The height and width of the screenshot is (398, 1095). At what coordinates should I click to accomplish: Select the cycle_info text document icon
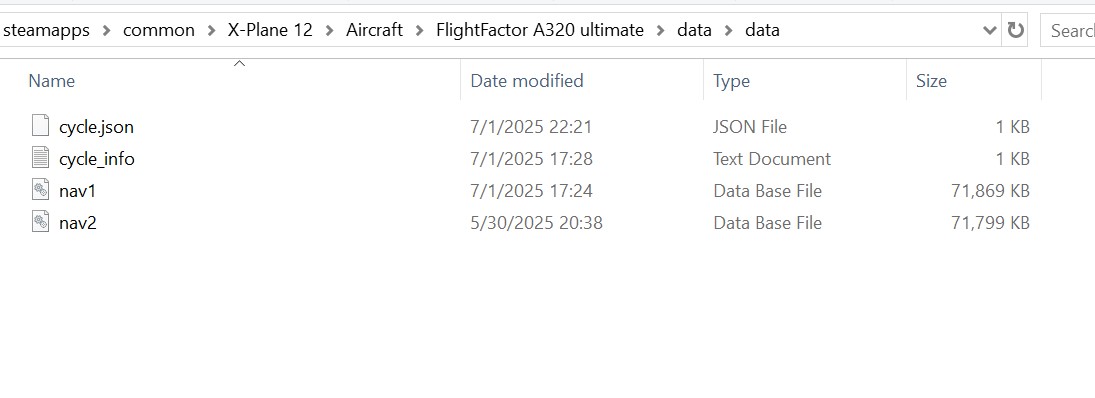(41, 159)
